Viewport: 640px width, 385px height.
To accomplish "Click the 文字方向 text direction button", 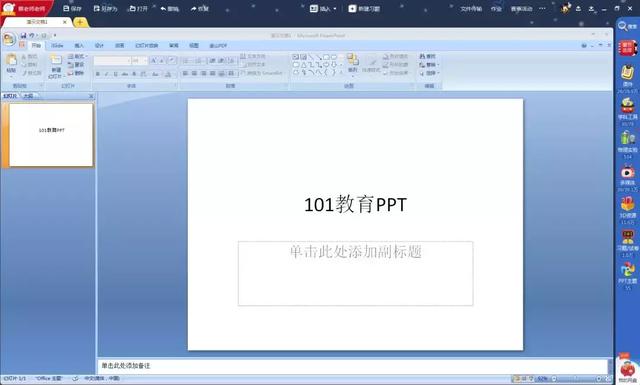I will point(253,56).
